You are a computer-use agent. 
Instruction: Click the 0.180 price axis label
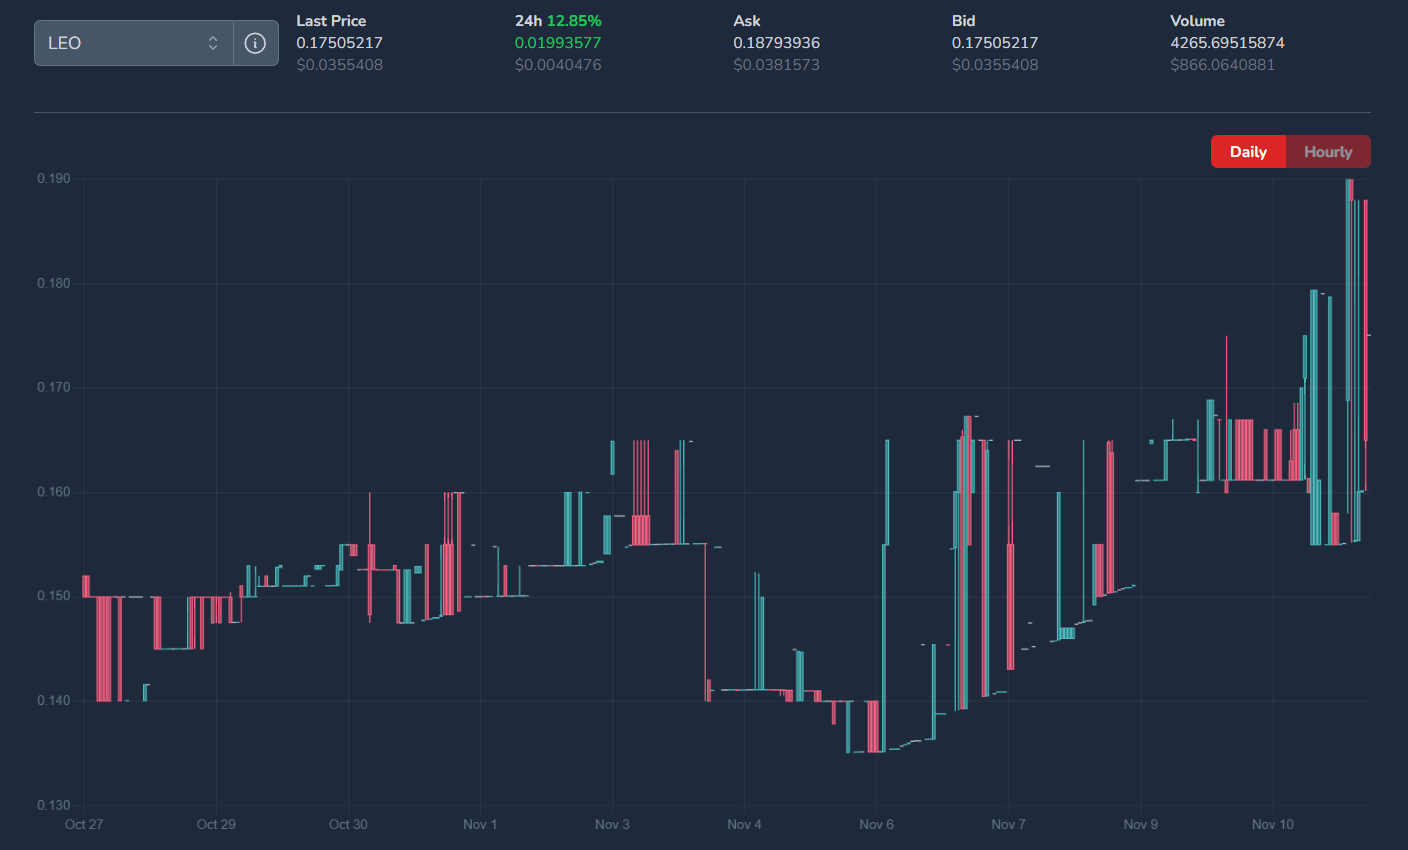coord(54,283)
